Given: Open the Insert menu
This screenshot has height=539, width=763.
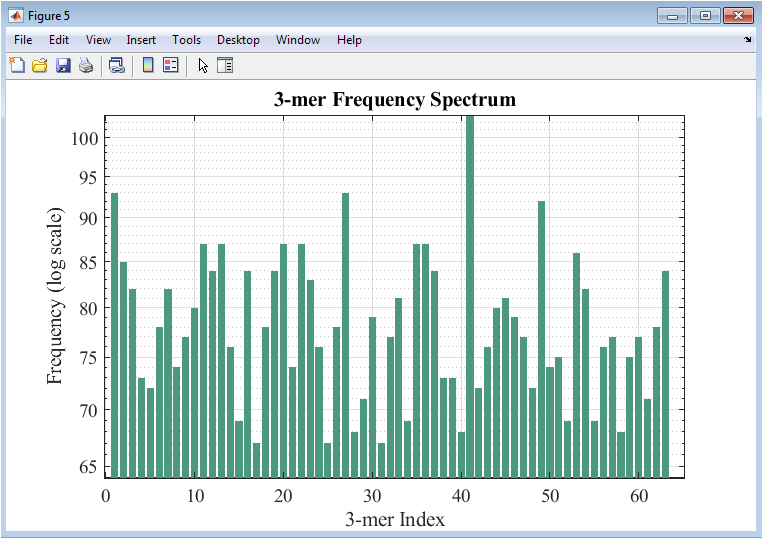Looking at the screenshot, I should (x=141, y=40).
